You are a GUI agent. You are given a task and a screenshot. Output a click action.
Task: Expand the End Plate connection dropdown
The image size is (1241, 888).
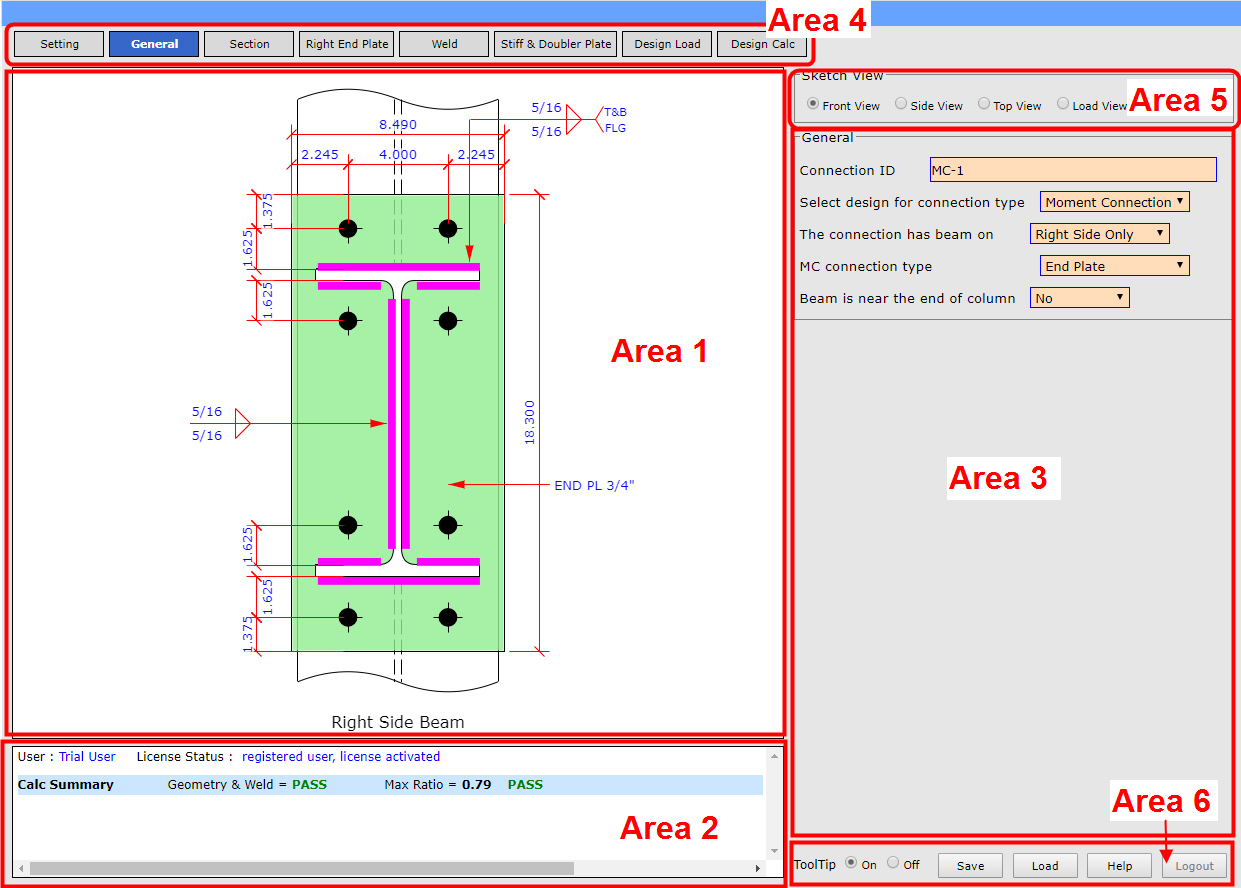pos(1114,266)
